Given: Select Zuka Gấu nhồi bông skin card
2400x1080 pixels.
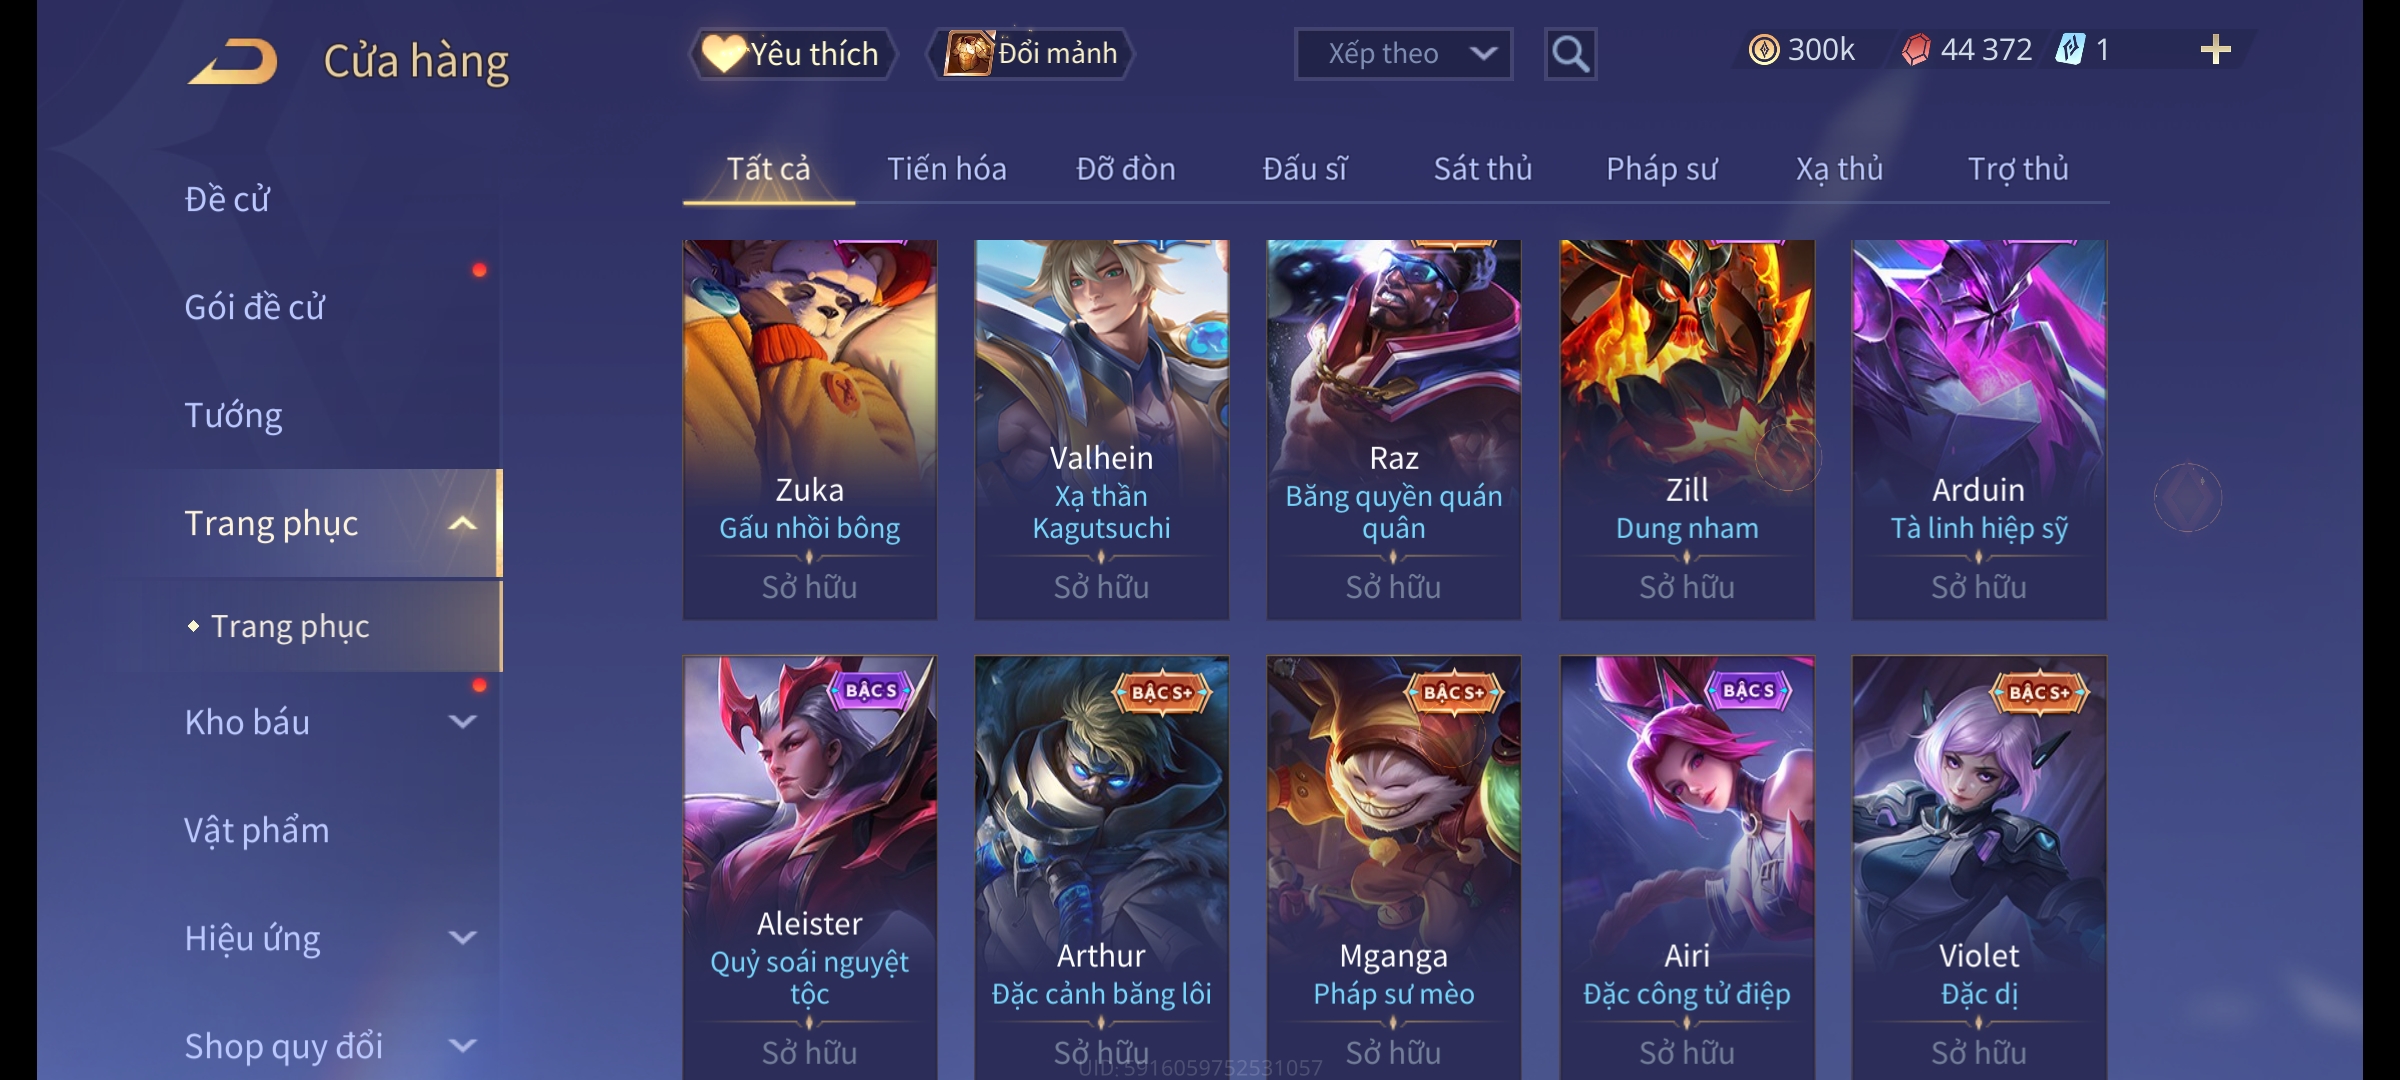Looking at the screenshot, I should point(810,429).
